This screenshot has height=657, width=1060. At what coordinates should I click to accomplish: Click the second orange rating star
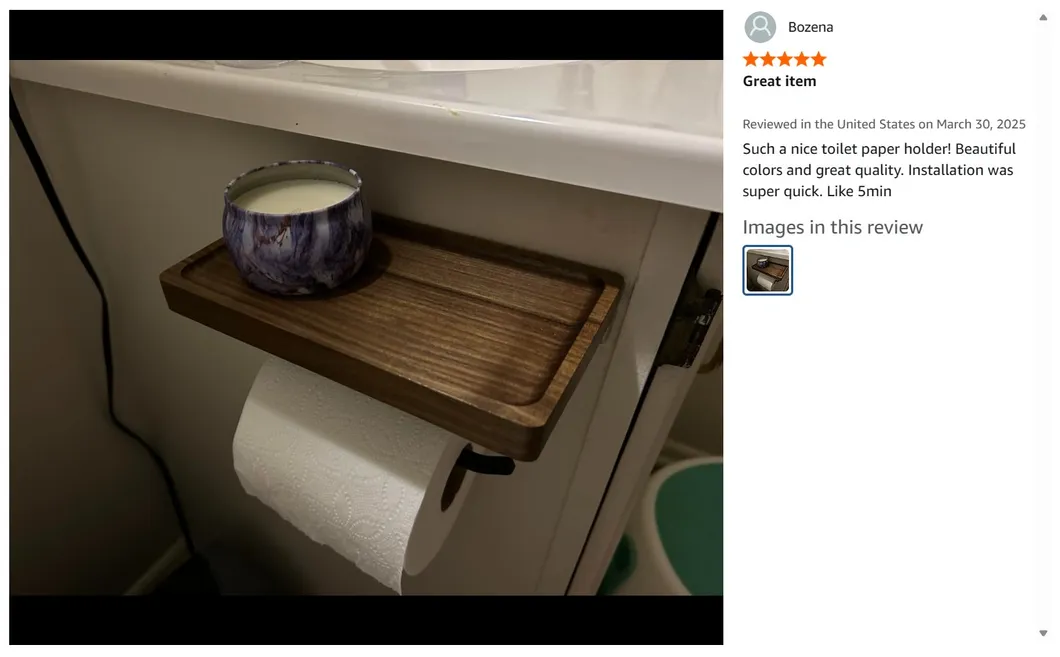click(767, 59)
